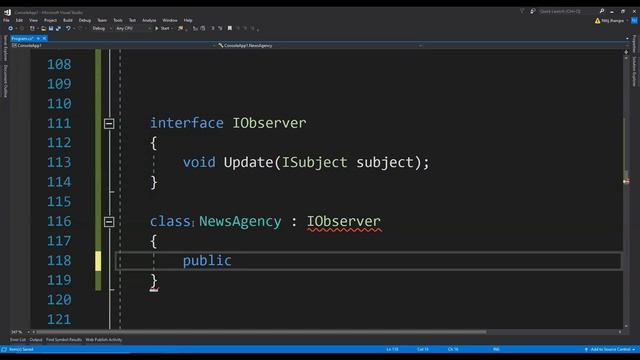Screen dimensions: 640x360
Task: Click the New Project toolbar icon
Action: pos(32,29)
